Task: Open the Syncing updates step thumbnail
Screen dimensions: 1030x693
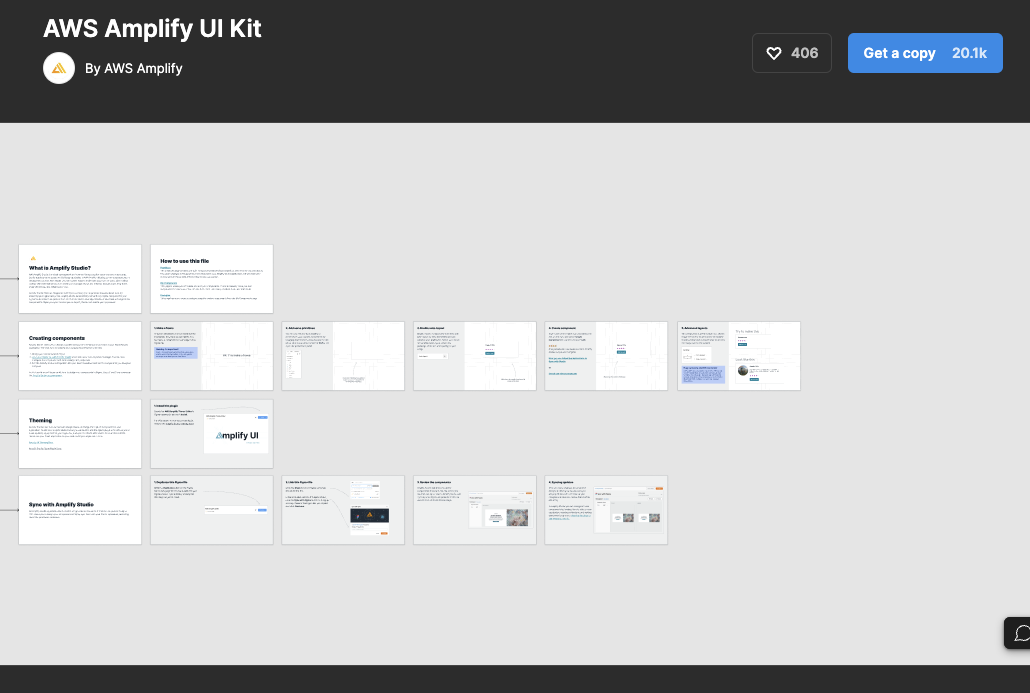Action: click(606, 510)
